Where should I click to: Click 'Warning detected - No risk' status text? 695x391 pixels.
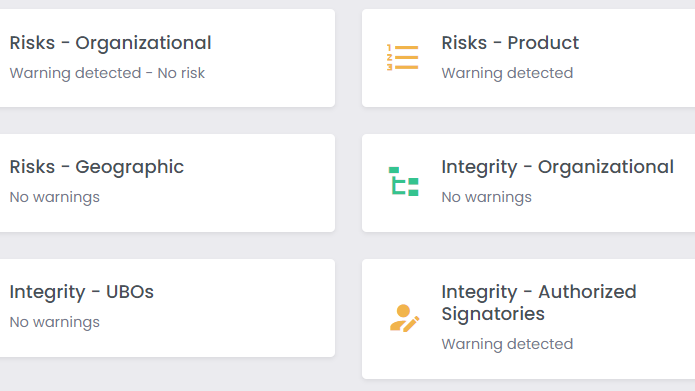(107, 73)
